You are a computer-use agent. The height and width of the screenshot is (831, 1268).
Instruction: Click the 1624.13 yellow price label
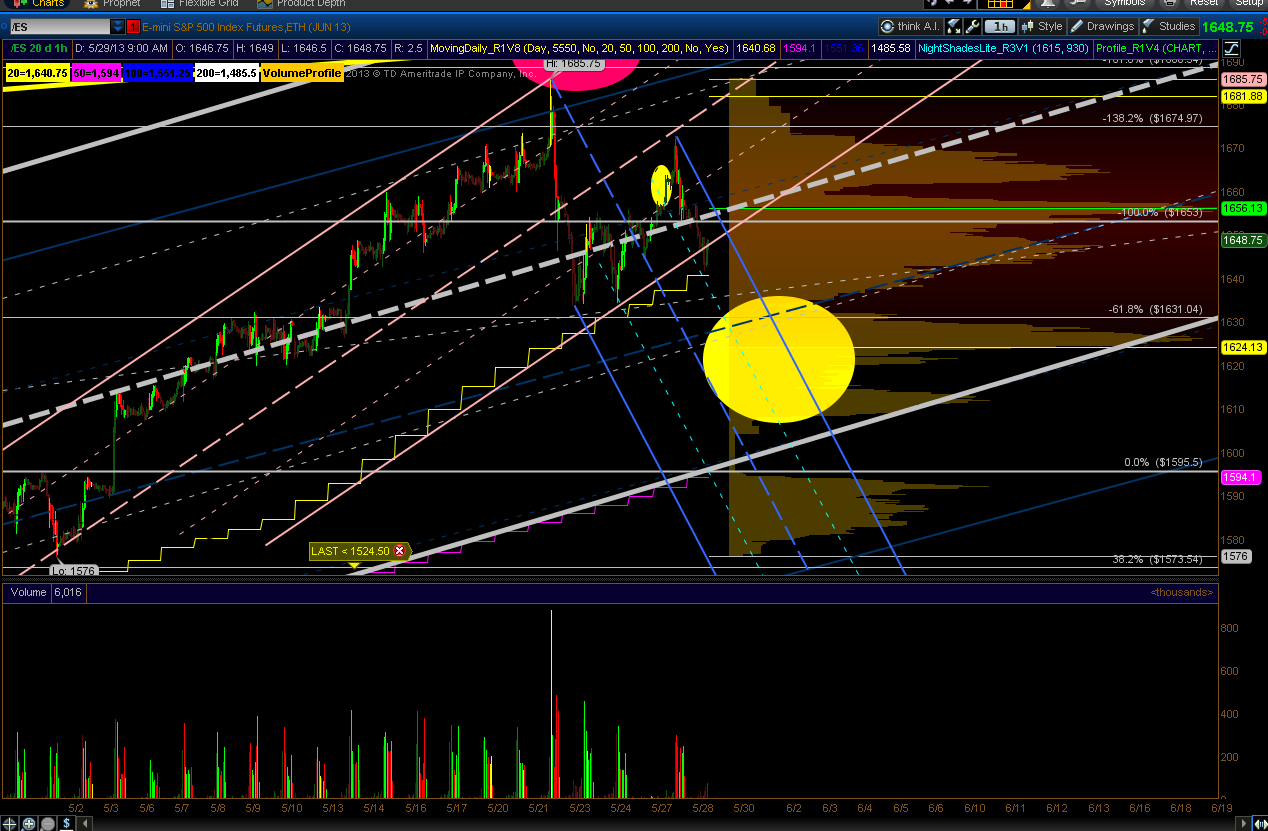(x=1242, y=347)
